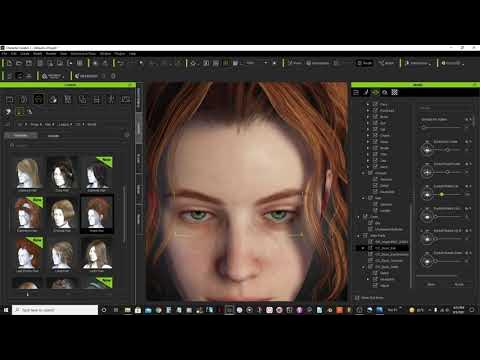Click the Save icon in the toolbar

pyautogui.click(x=29, y=63)
